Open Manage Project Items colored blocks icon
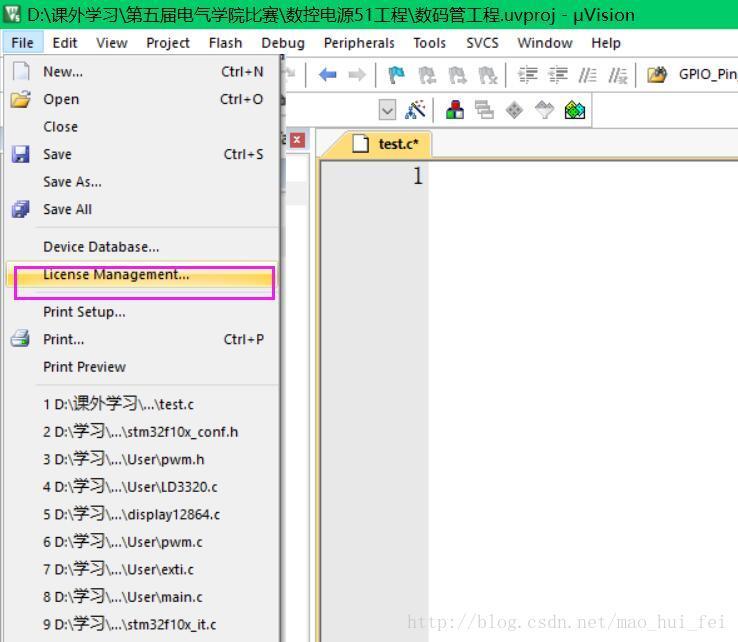 455,110
